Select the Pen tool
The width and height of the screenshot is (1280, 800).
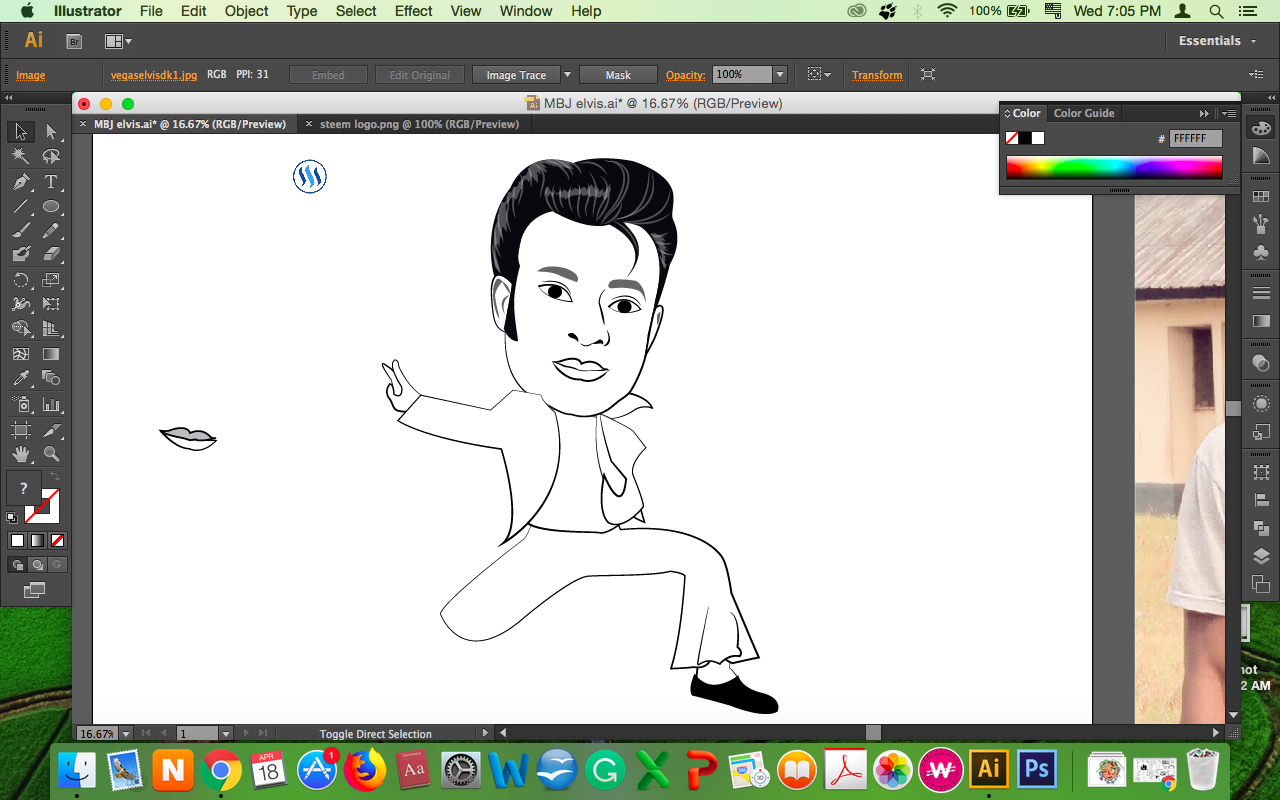(x=21, y=182)
